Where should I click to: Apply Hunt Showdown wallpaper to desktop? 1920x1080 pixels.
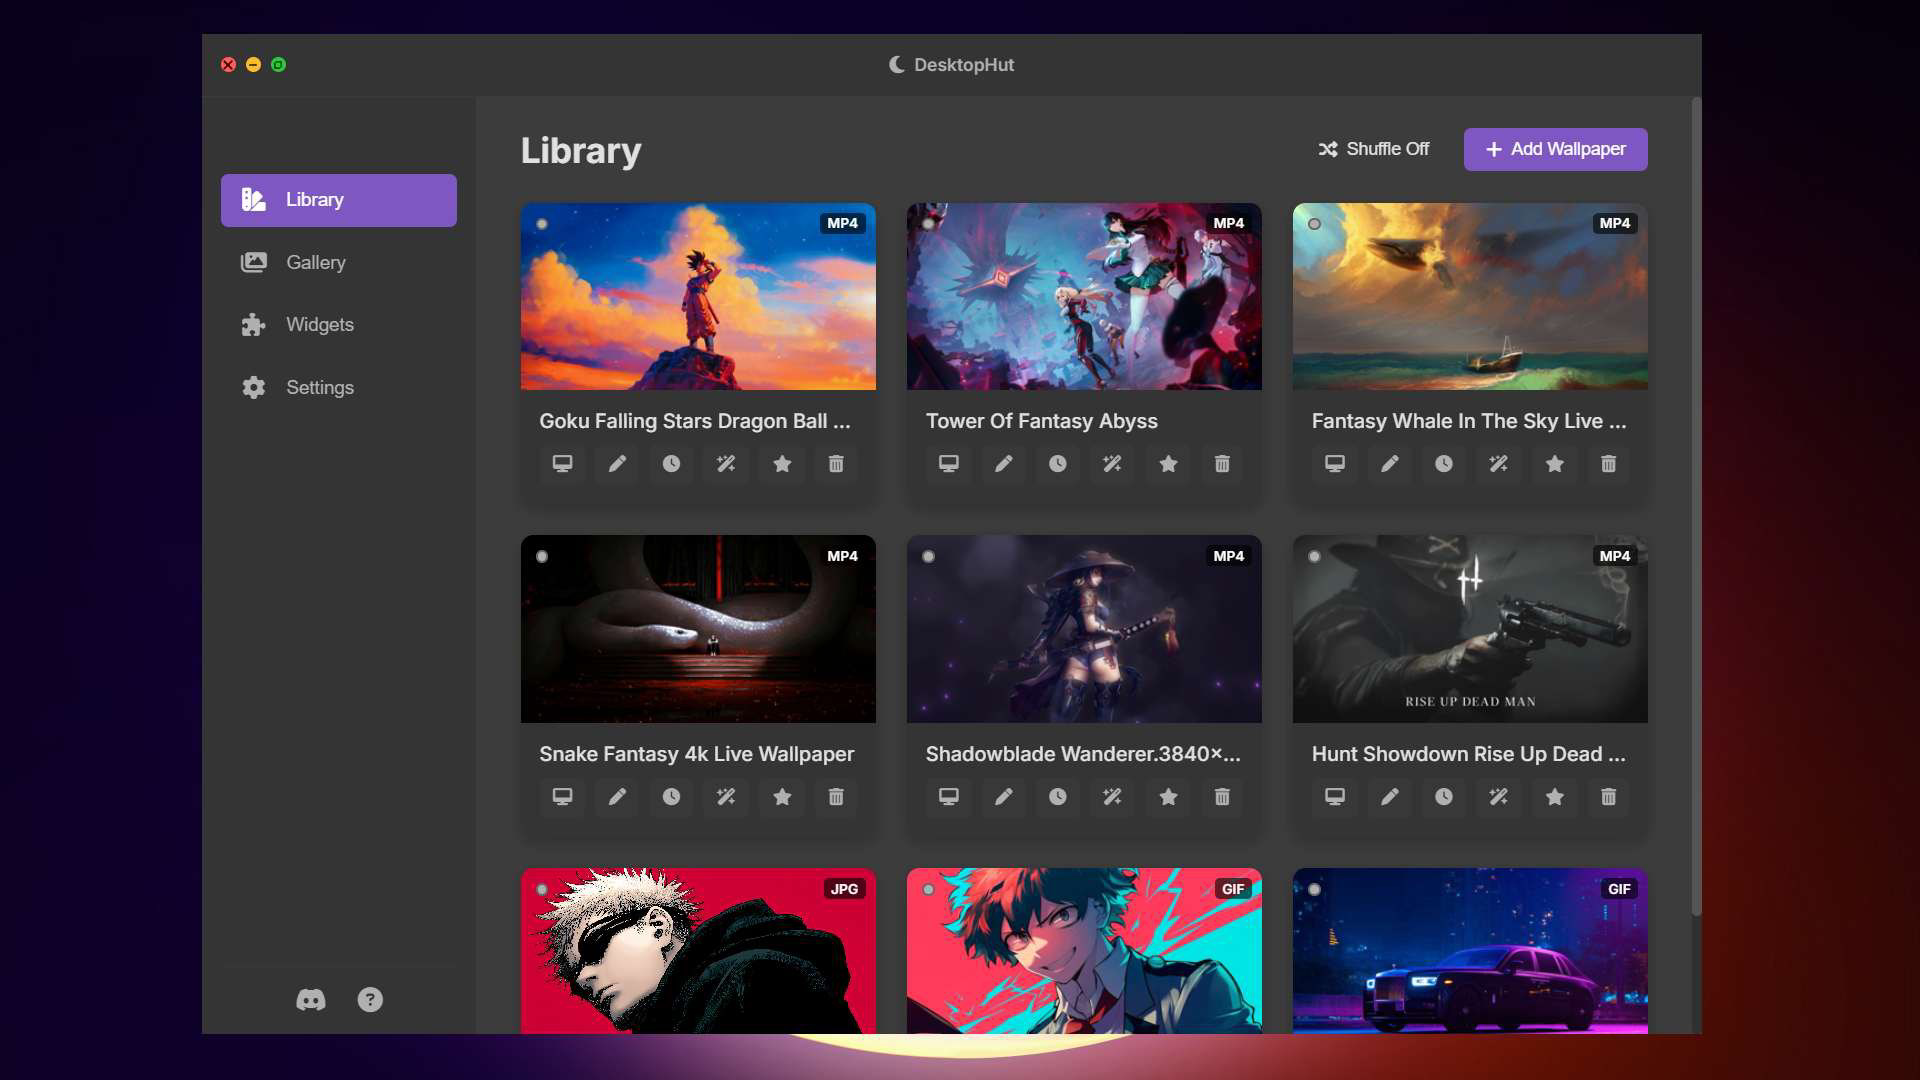1334,797
